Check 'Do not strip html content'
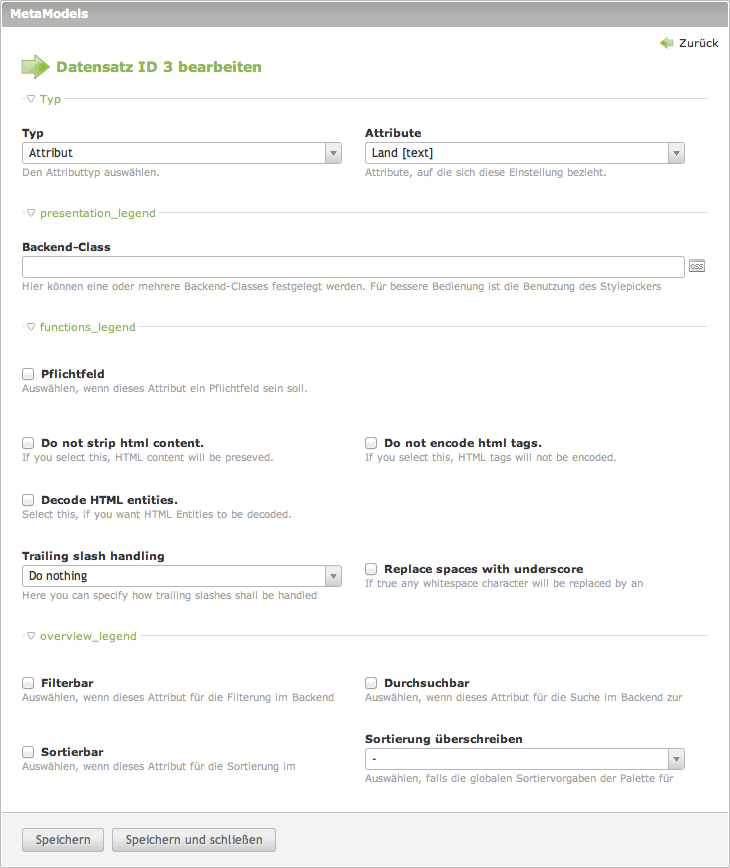 point(28,443)
